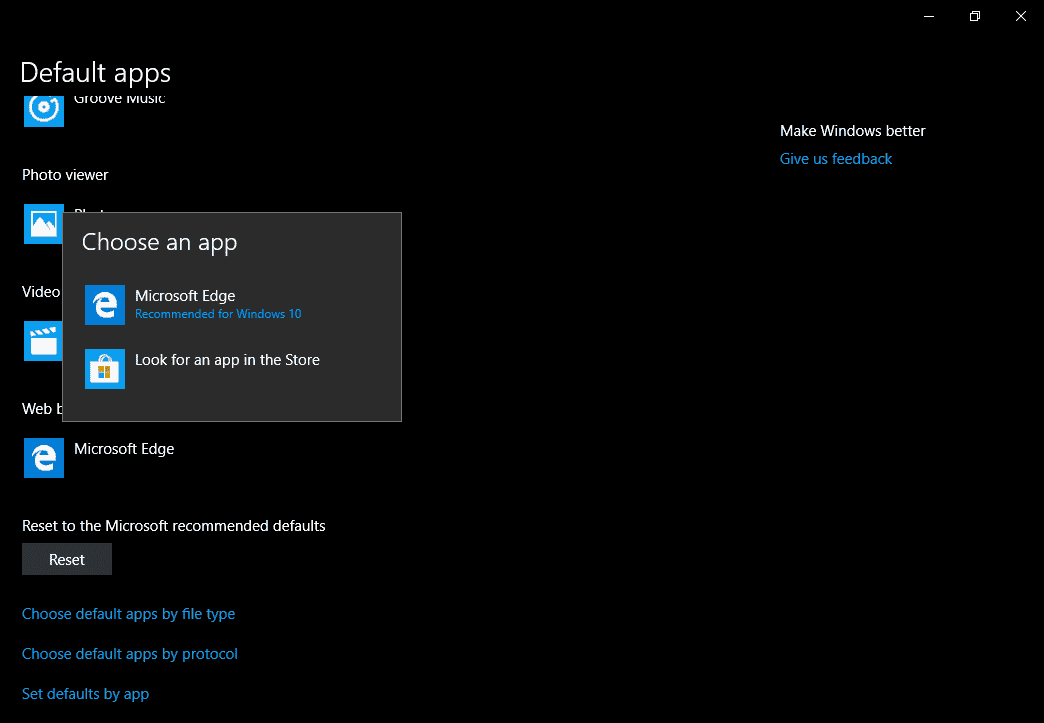Open Choose default apps by protocol
1044x723 pixels.
click(130, 654)
